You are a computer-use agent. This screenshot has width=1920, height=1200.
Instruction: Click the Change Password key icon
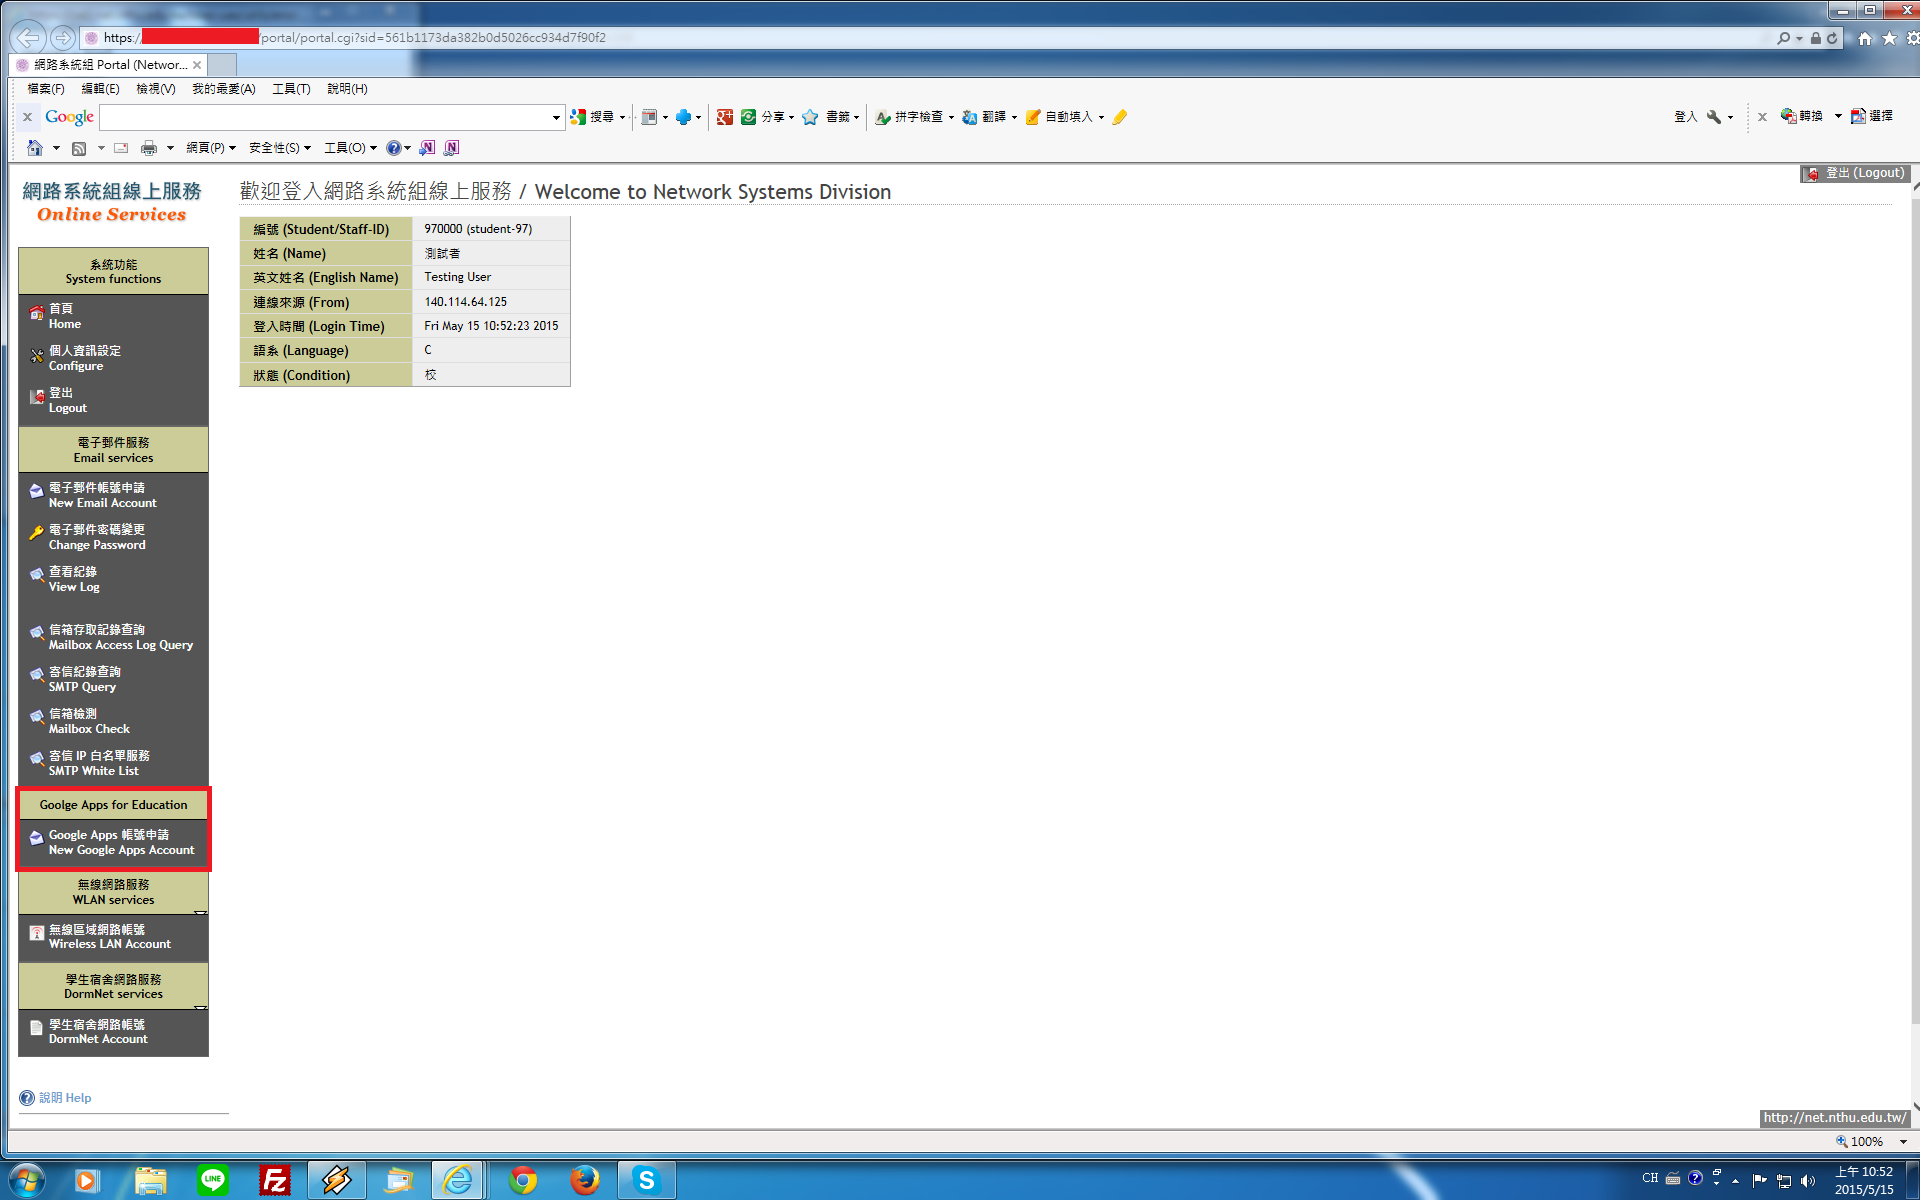[x=37, y=534]
